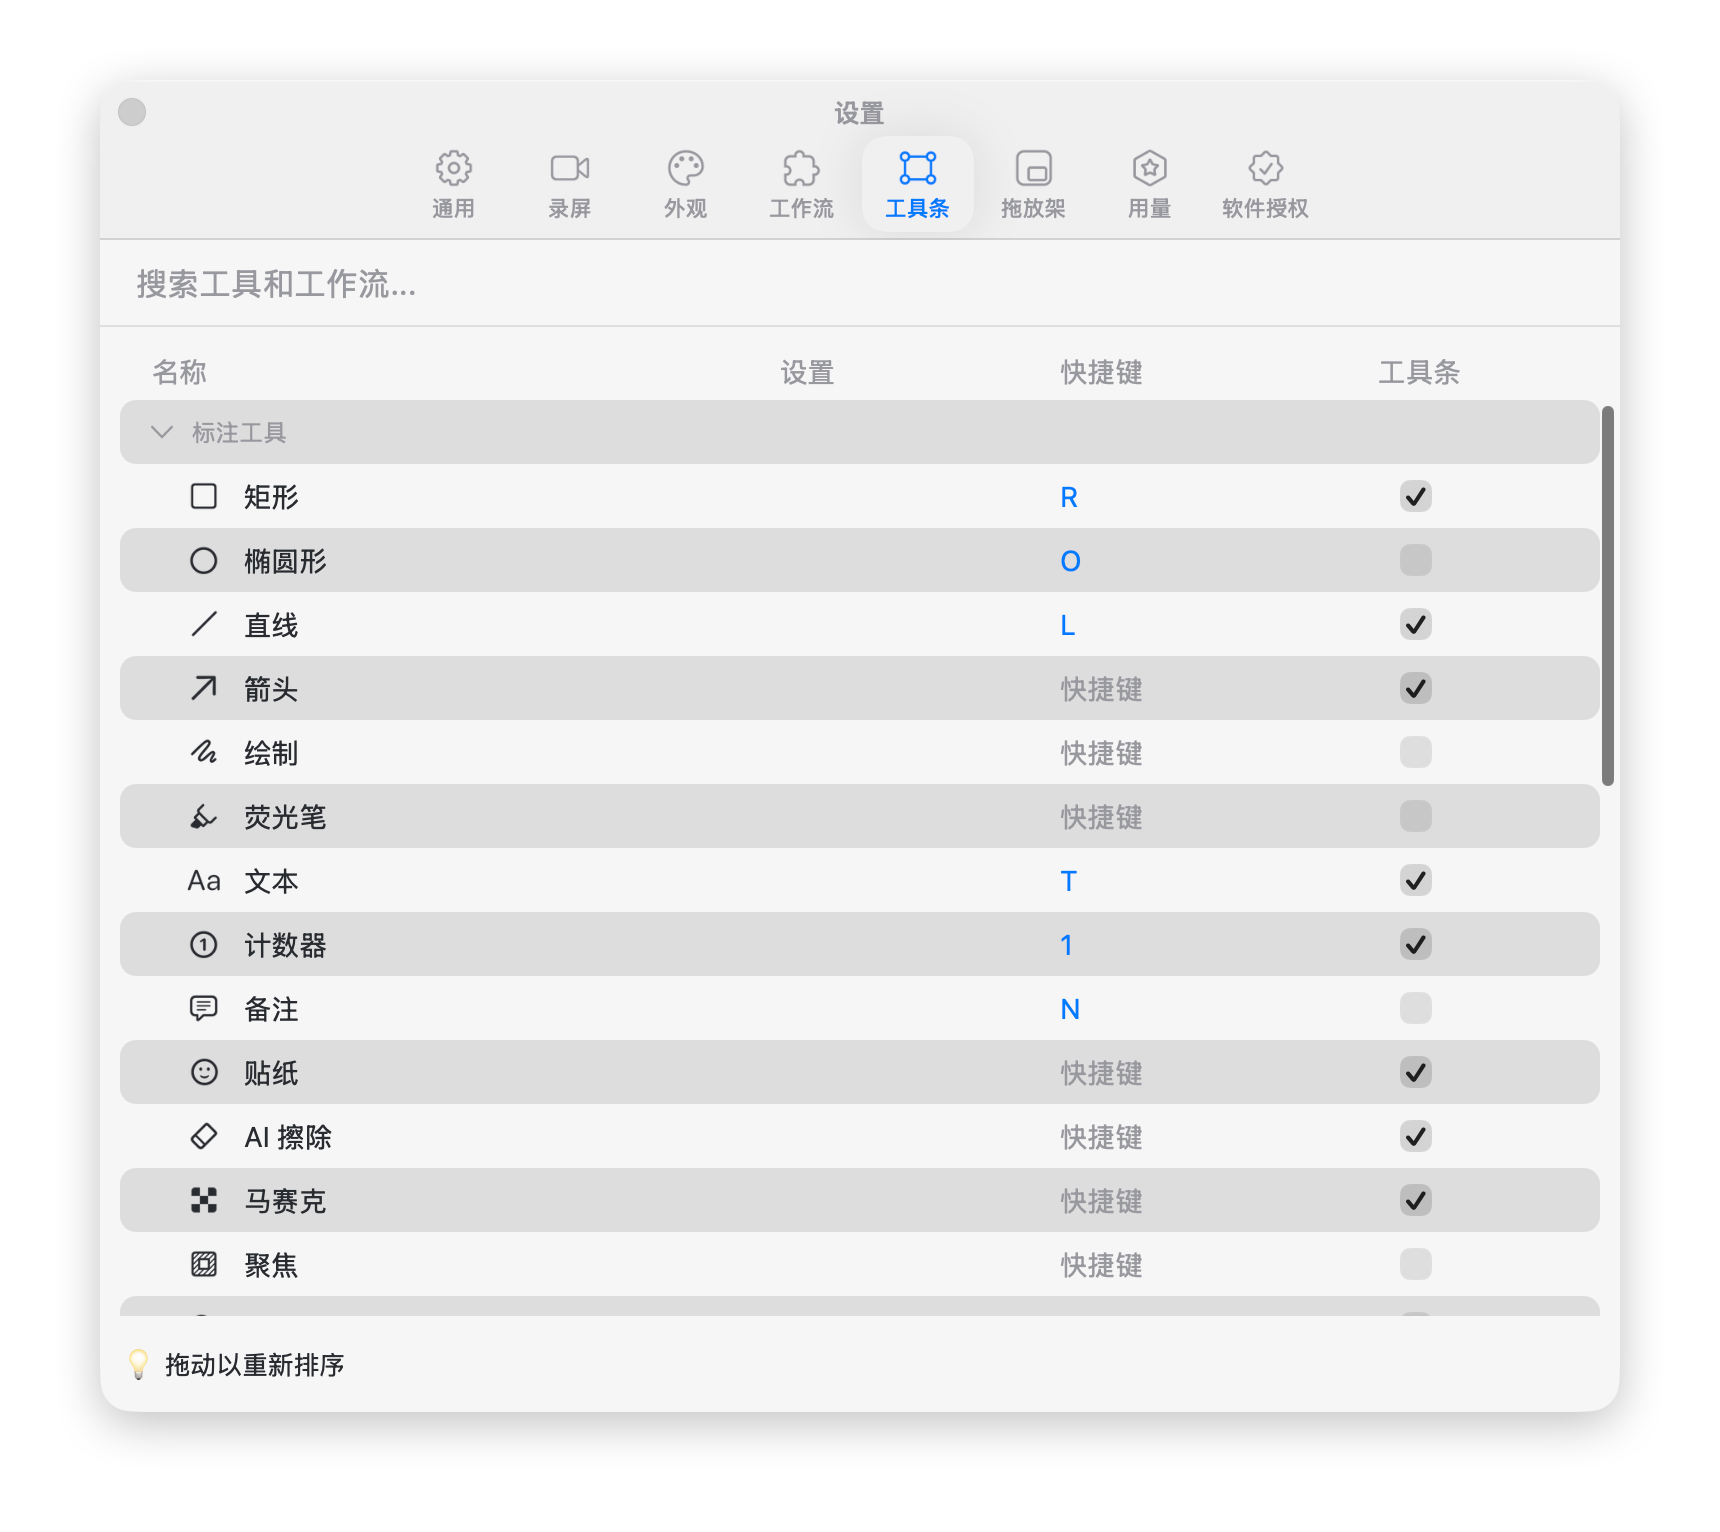Uncheck the toolbar checkbox for 矩形
The height and width of the screenshot is (1532, 1720).
(1416, 496)
